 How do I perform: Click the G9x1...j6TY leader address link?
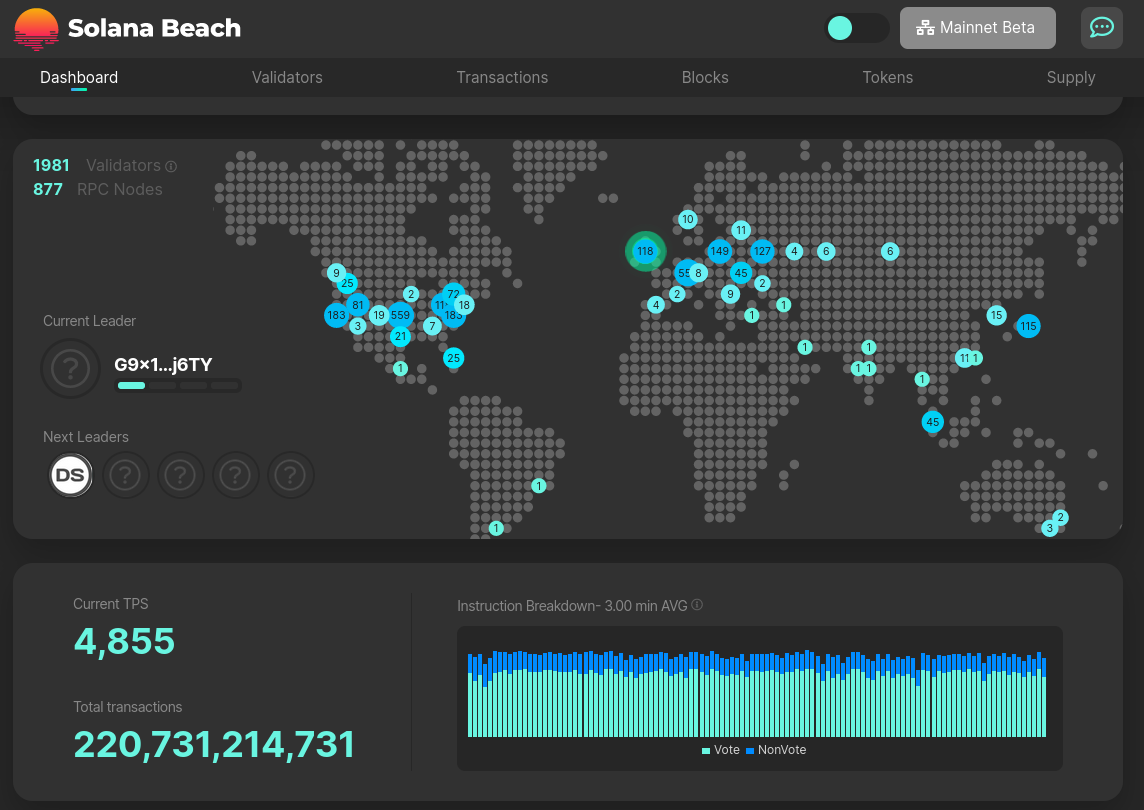tap(164, 365)
